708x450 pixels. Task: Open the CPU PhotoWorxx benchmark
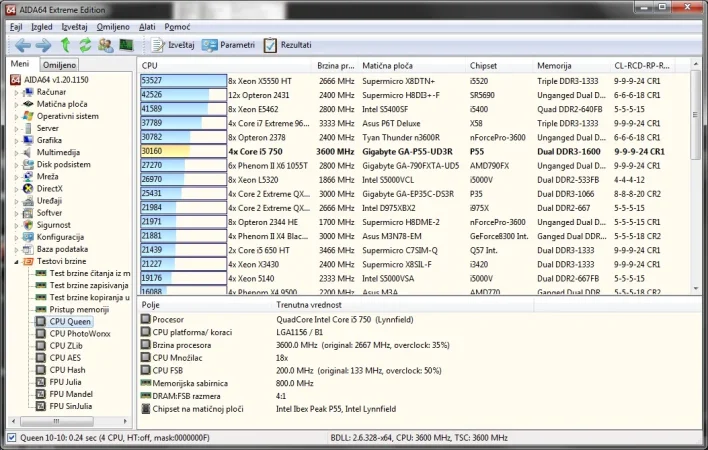[x=80, y=334]
